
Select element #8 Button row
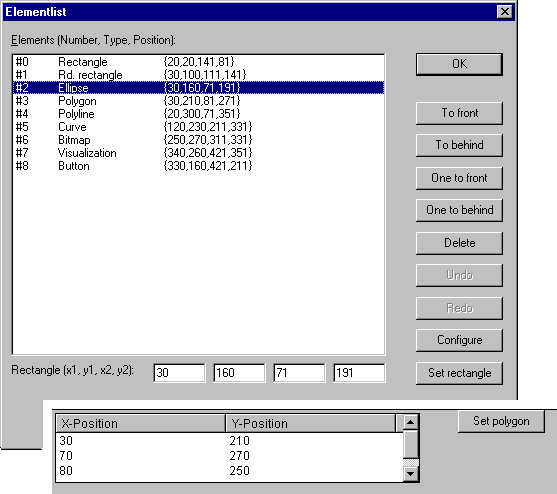(x=199, y=166)
